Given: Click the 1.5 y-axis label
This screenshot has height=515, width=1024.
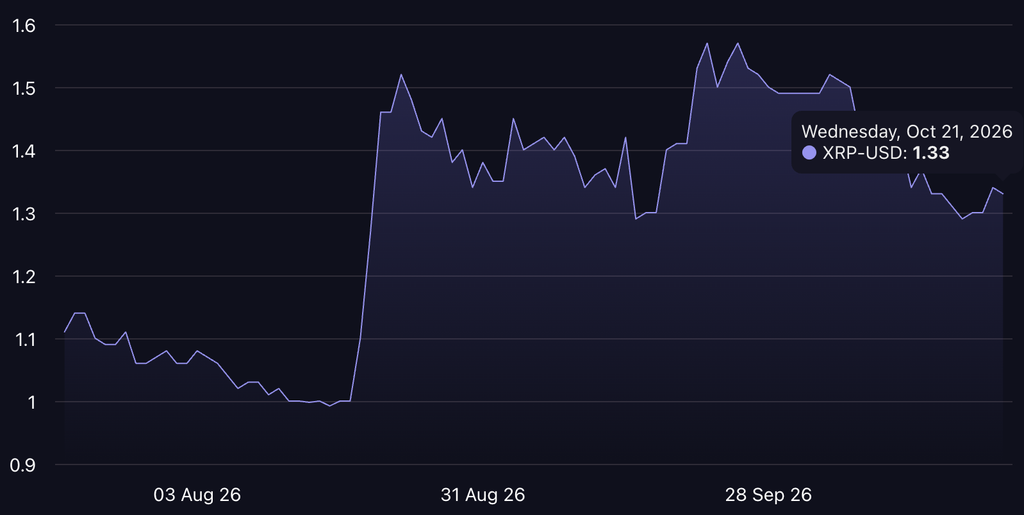Looking at the screenshot, I should click(x=24, y=88).
